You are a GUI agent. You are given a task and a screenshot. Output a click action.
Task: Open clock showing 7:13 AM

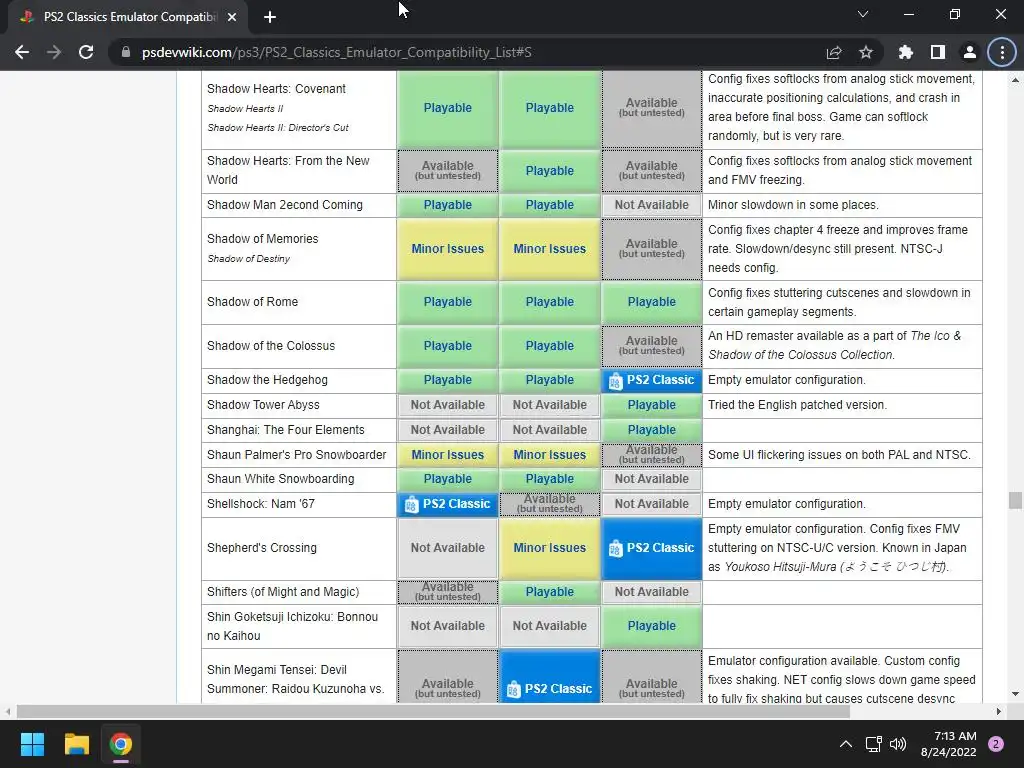(x=948, y=744)
